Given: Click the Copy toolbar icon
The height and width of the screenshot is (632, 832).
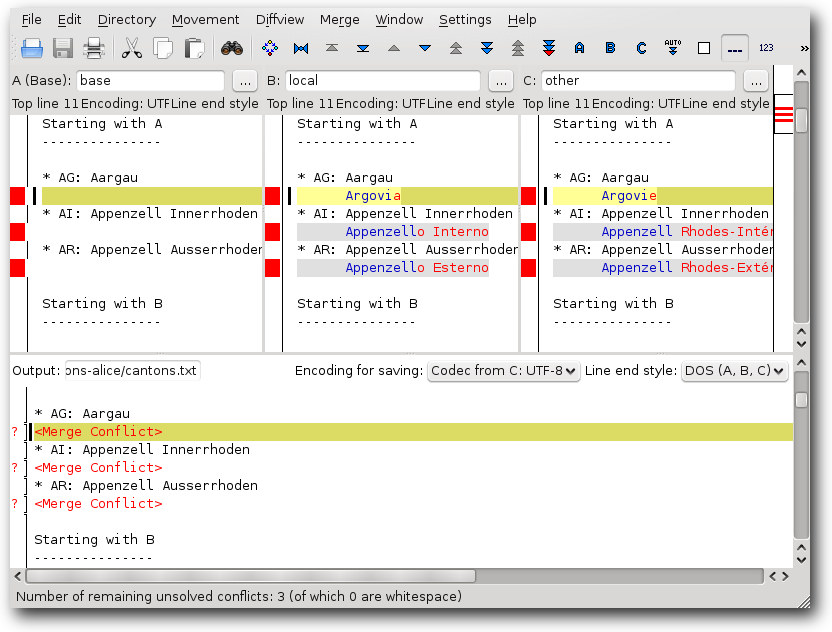Looking at the screenshot, I should (163, 48).
